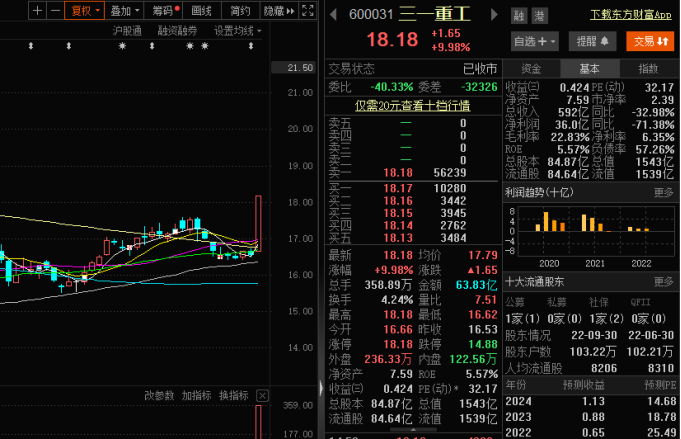Click the 沪股通 label
681x439 pixels.
point(127,31)
